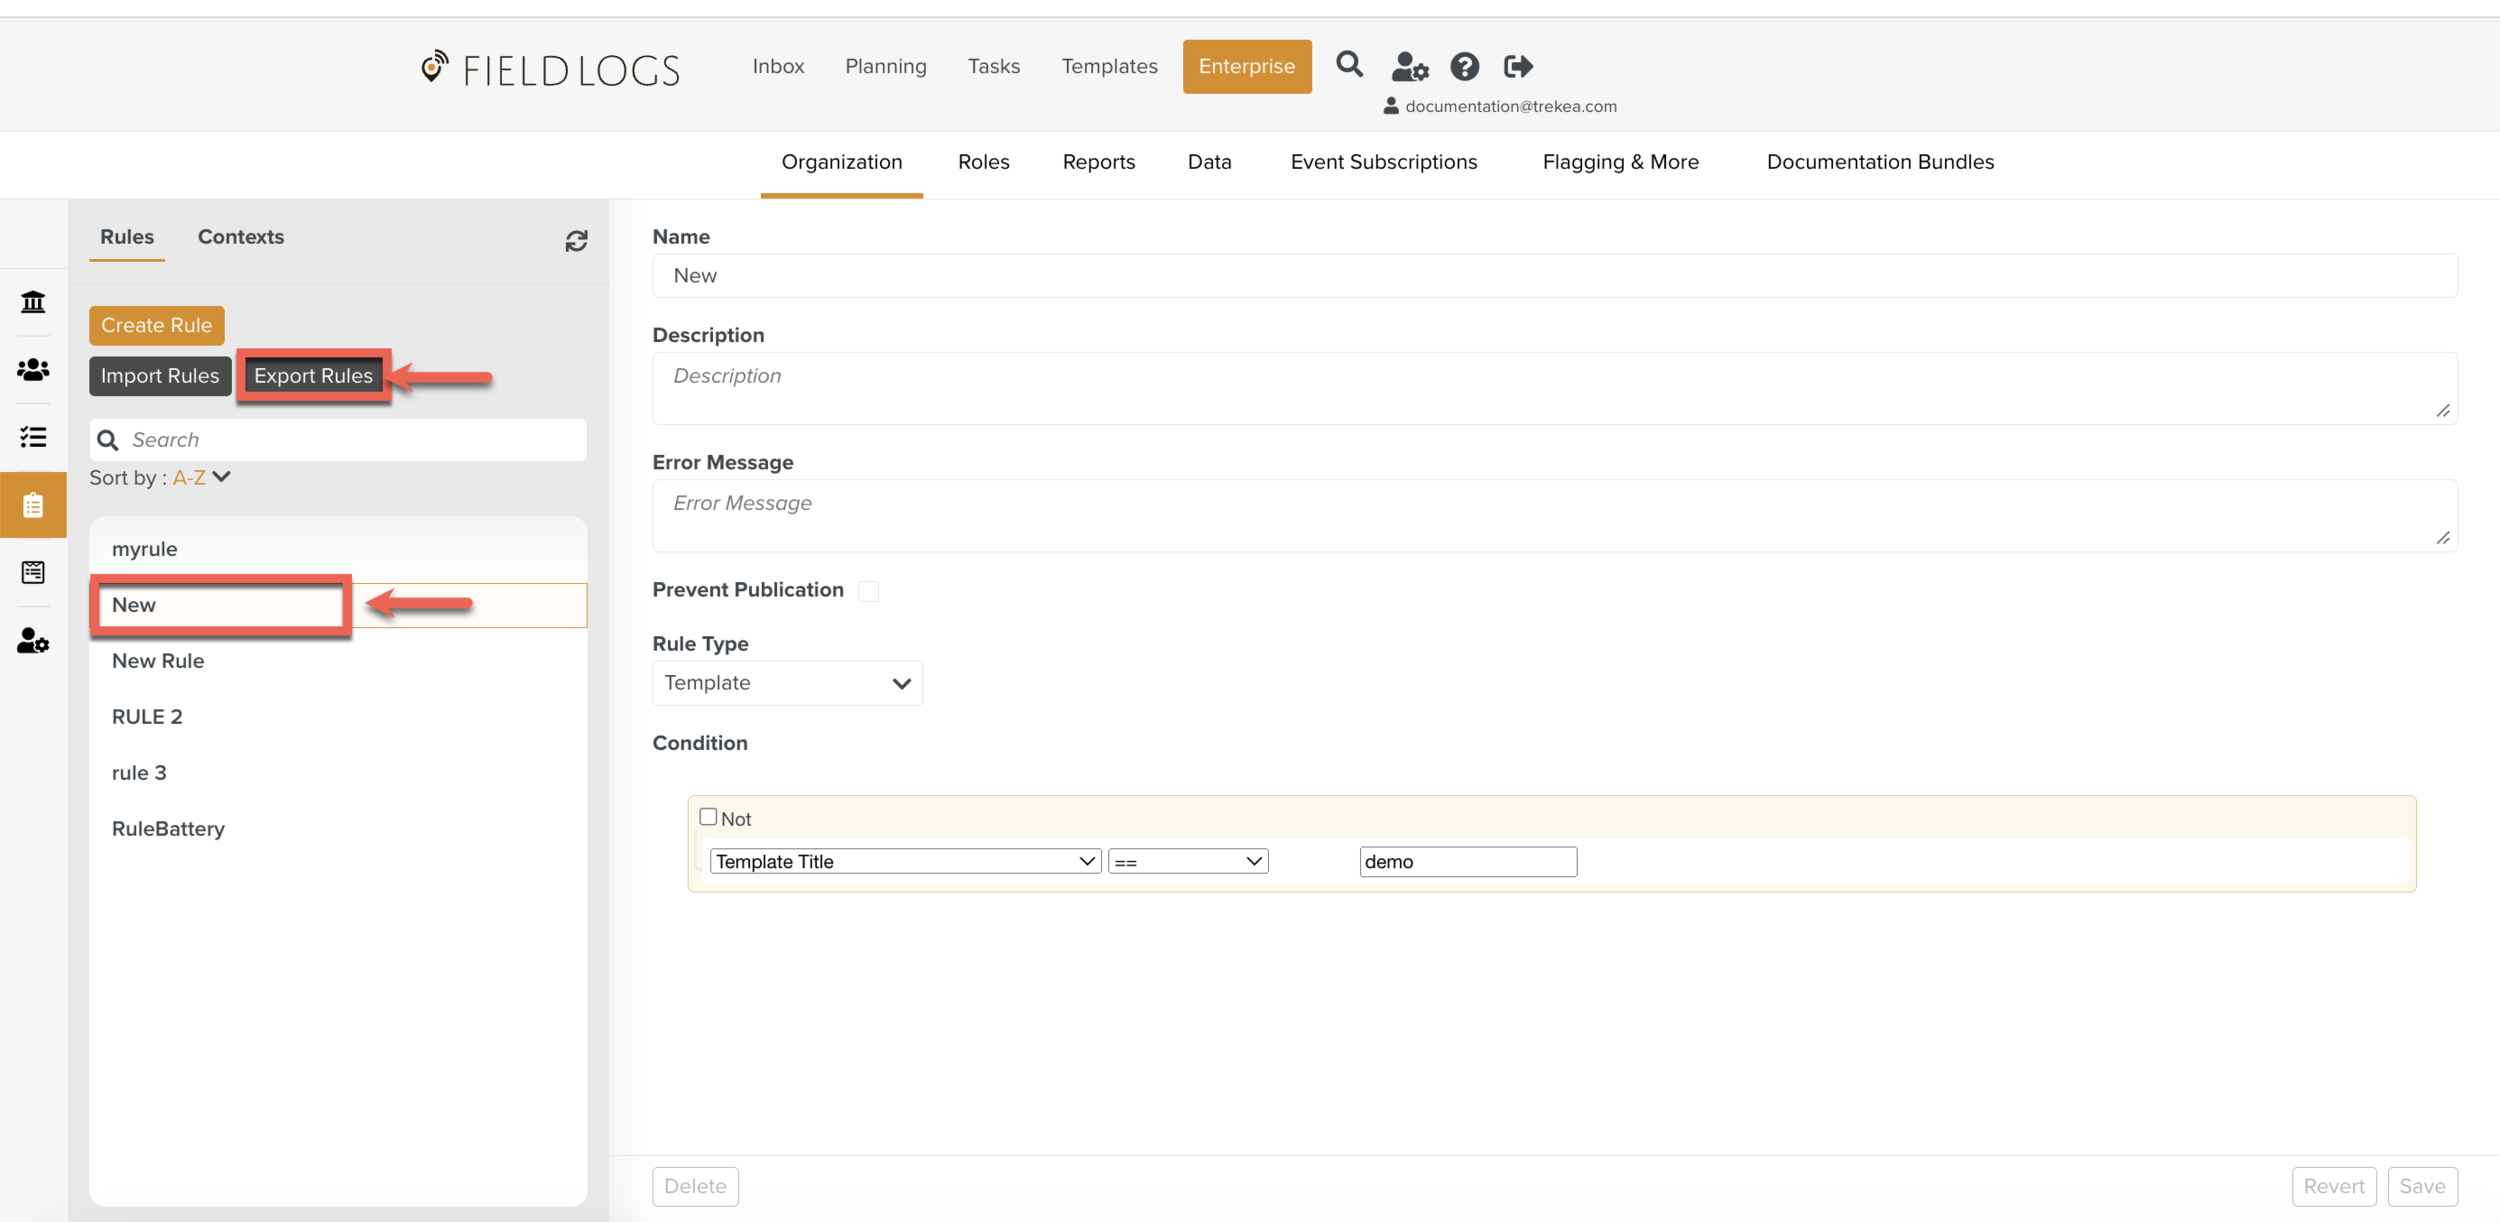The image size is (2500, 1222).
Task: Click the Create Rule button
Action: pyautogui.click(x=156, y=325)
